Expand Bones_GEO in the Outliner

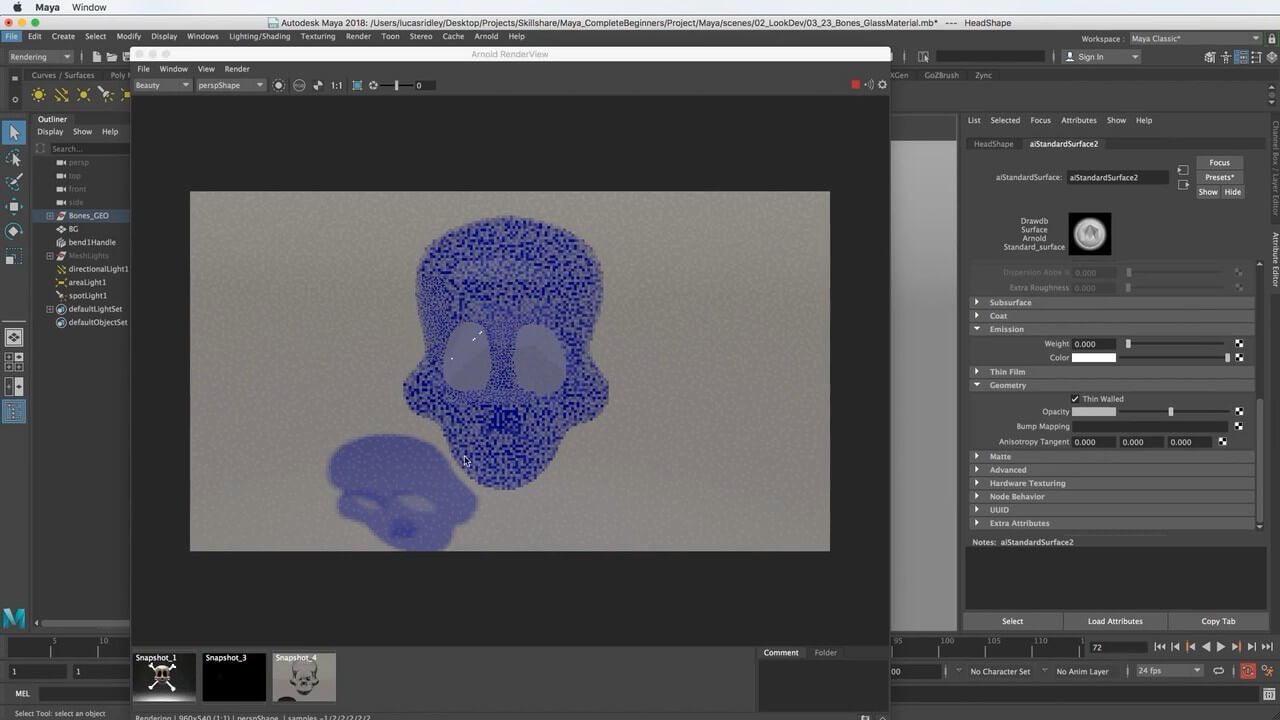tap(50, 216)
